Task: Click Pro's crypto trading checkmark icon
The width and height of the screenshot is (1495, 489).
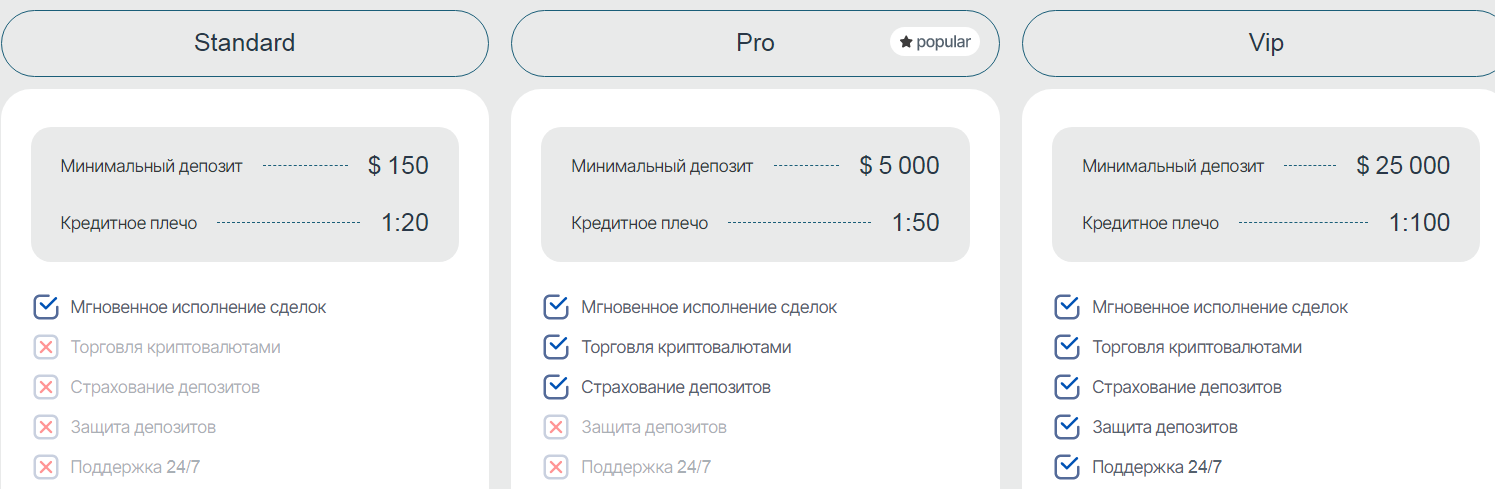Action: point(556,347)
